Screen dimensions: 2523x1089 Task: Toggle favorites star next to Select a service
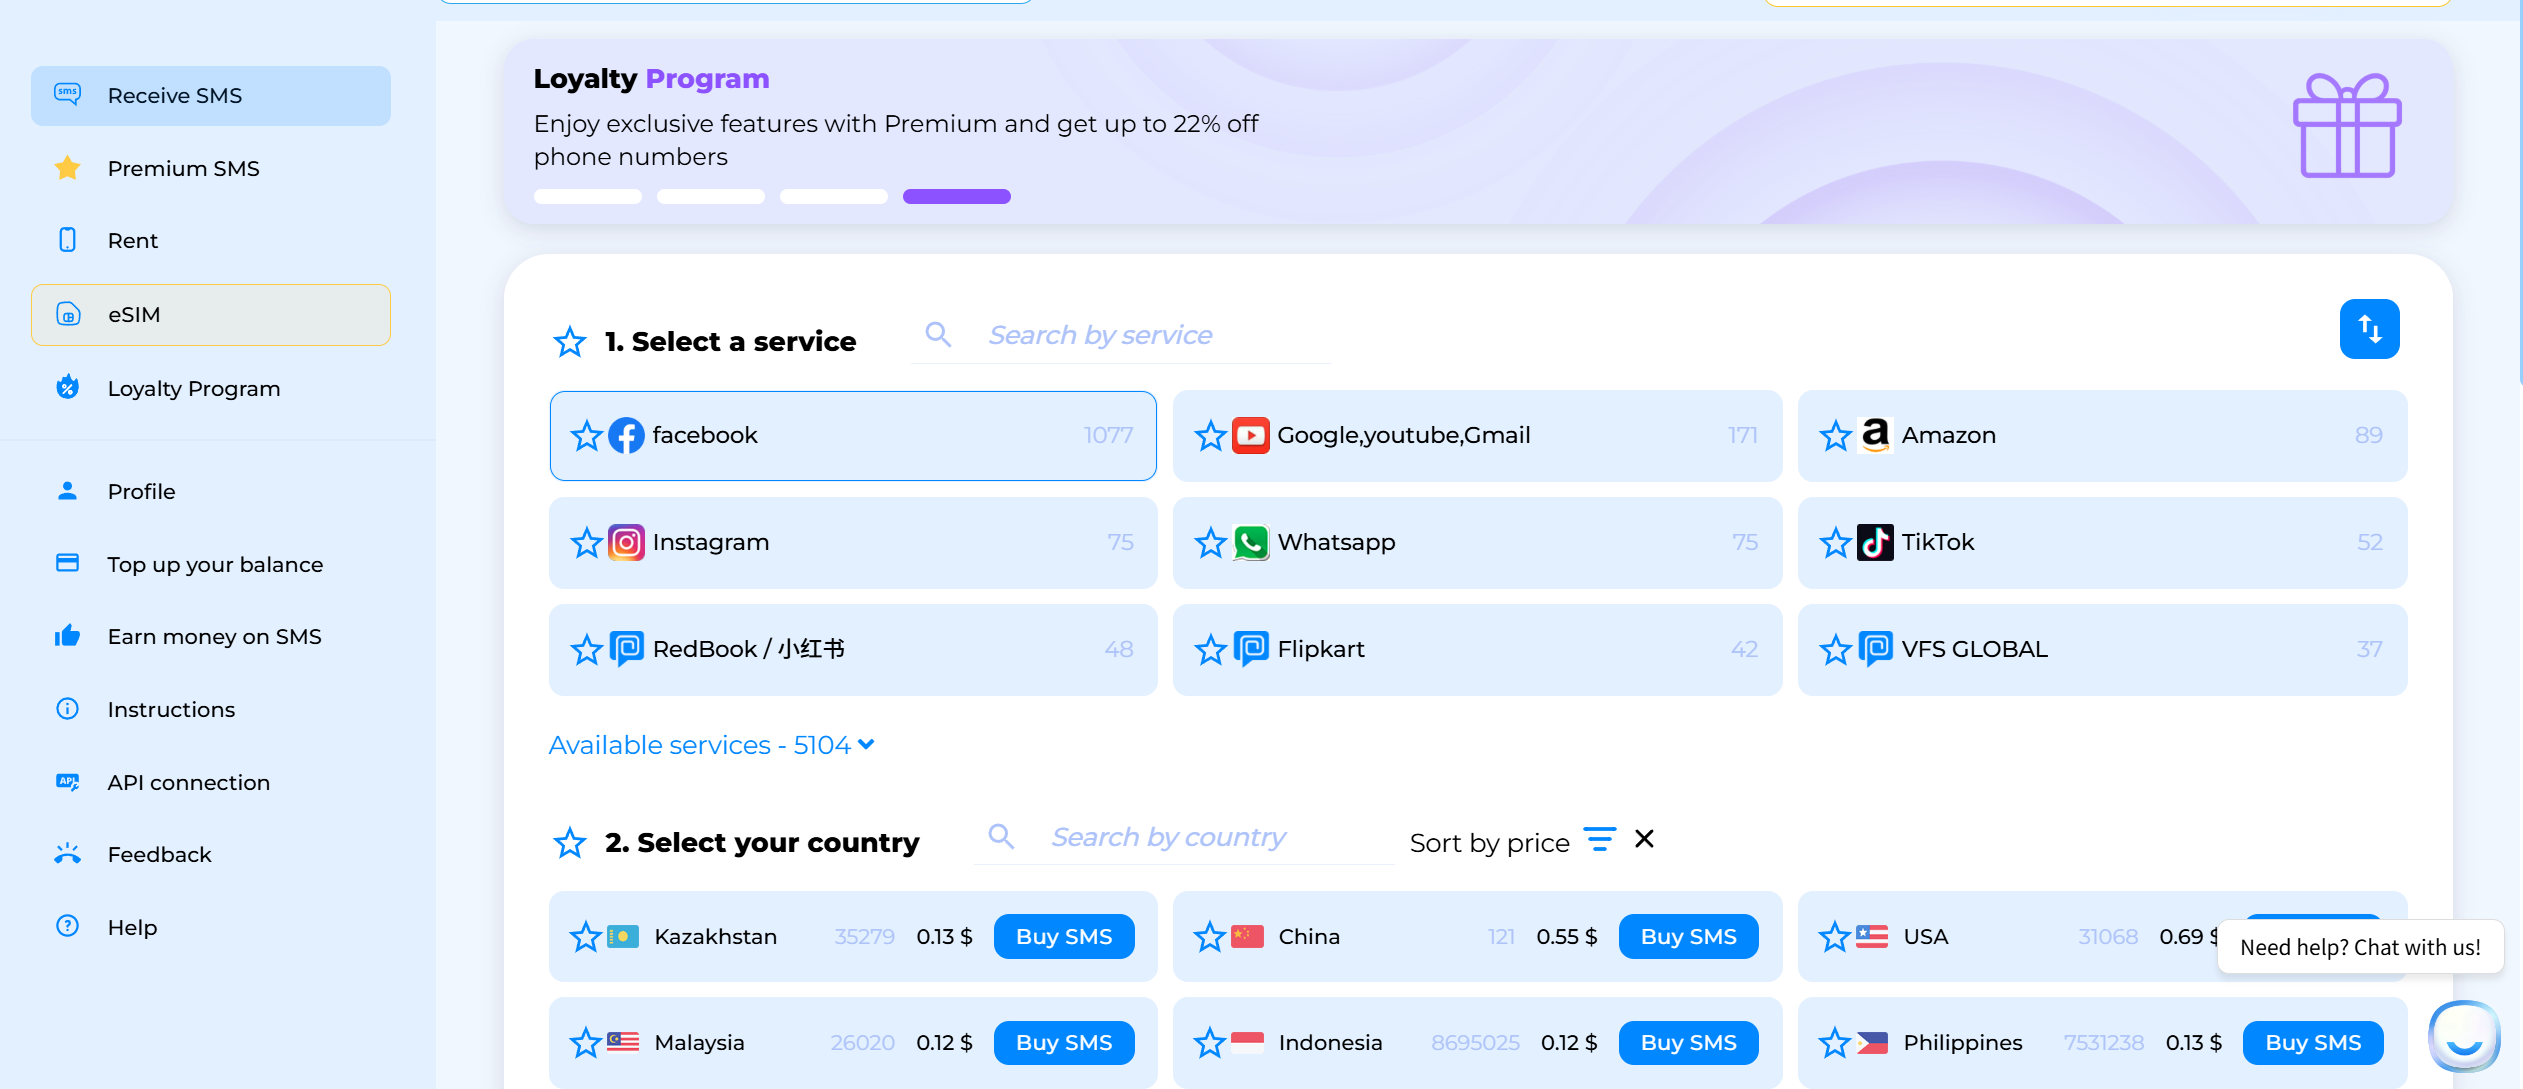(570, 342)
